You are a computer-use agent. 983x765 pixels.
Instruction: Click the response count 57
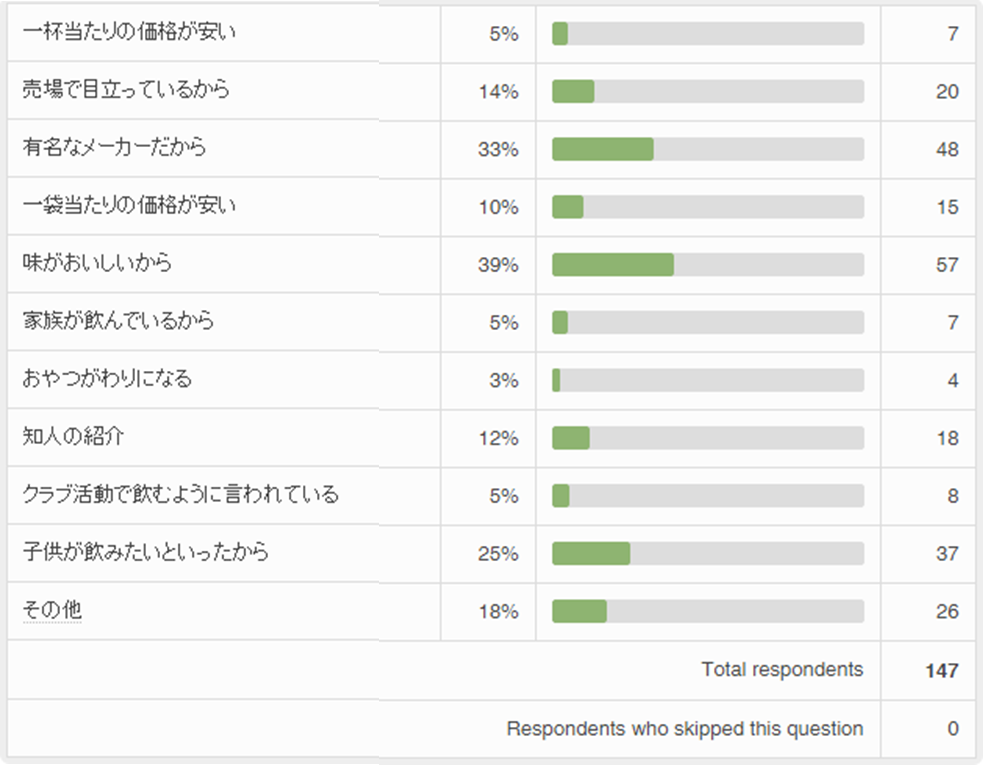[x=947, y=265]
